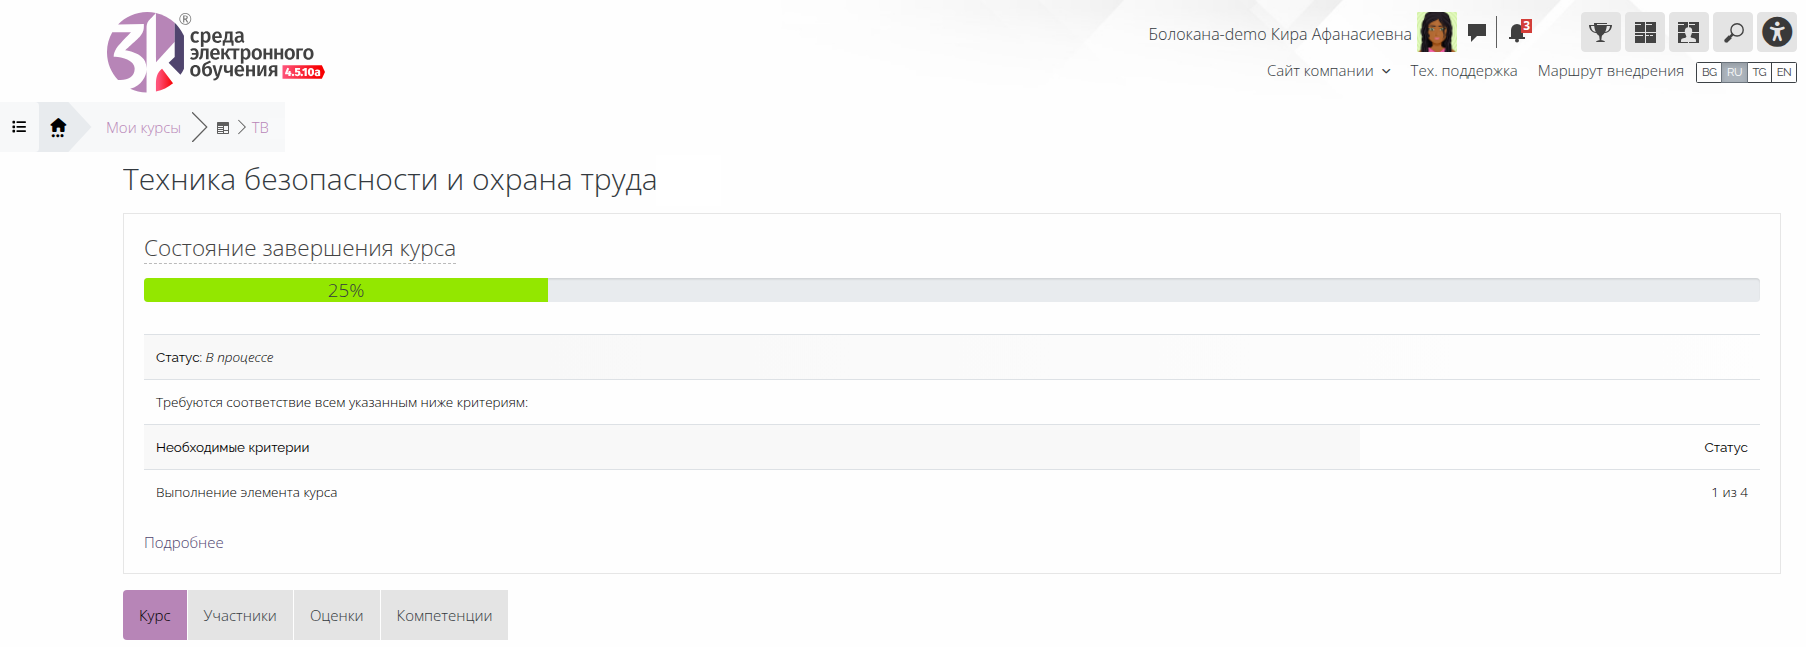Expand the Сайт компании dropdown
The width and height of the screenshot is (1806, 647).
coord(1328,71)
